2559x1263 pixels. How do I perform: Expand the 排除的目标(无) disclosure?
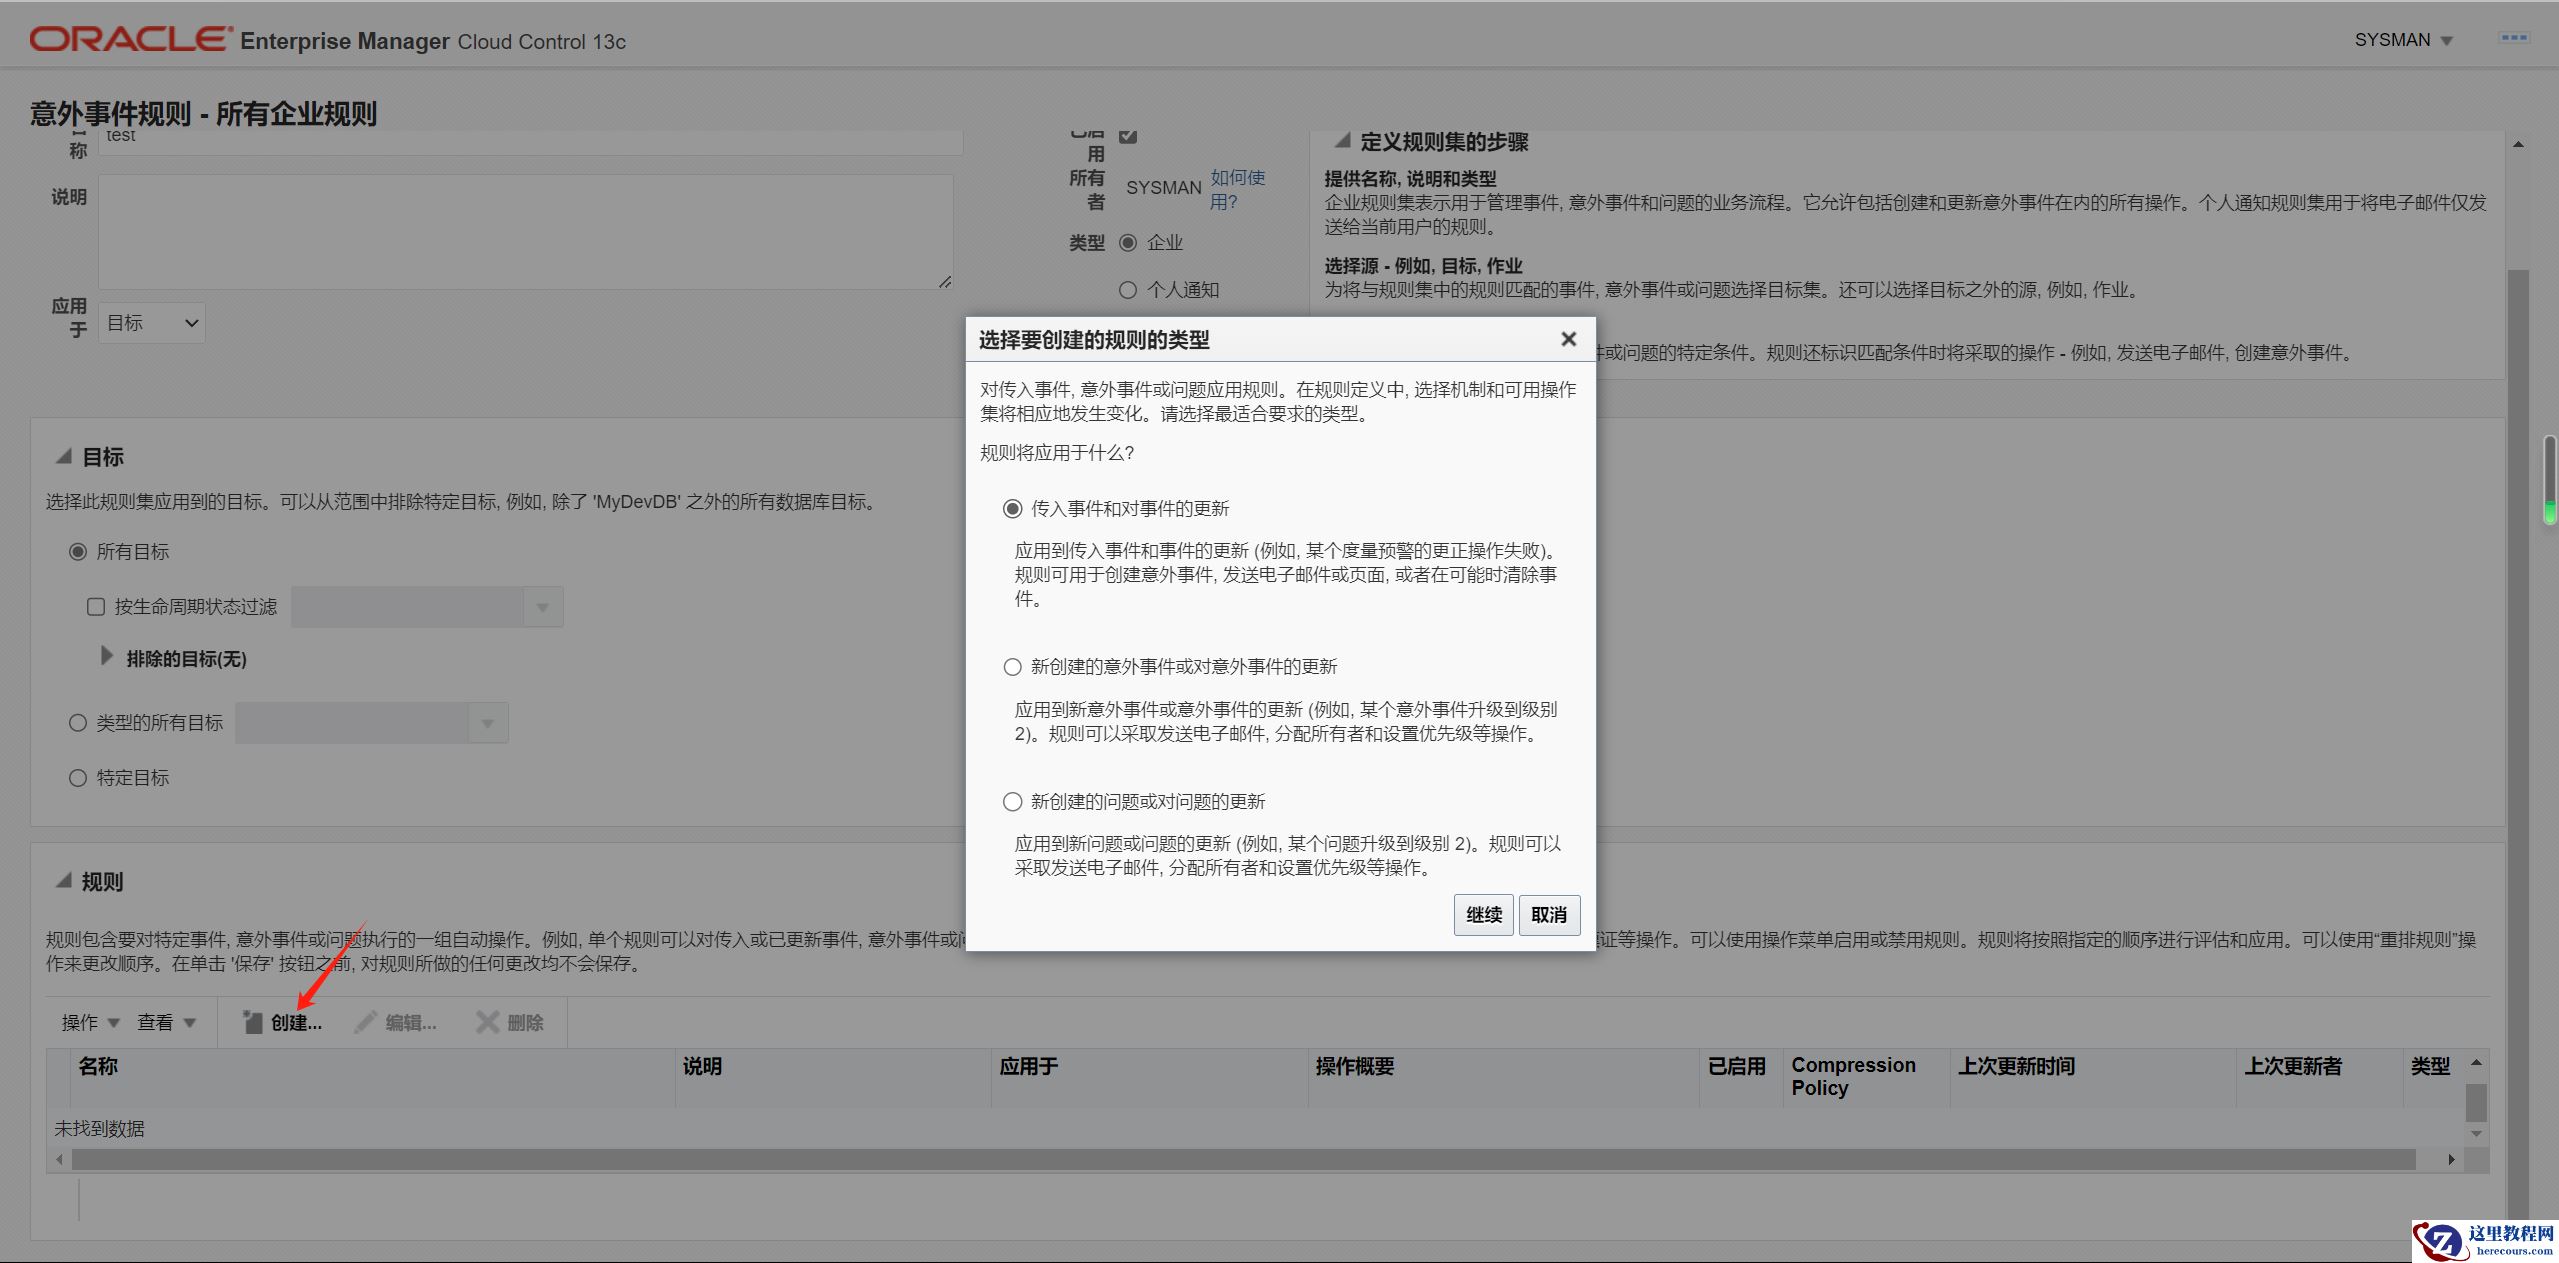coord(107,657)
